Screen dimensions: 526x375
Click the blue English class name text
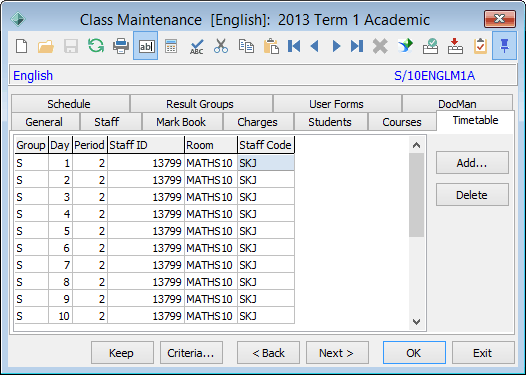click(x=33, y=76)
